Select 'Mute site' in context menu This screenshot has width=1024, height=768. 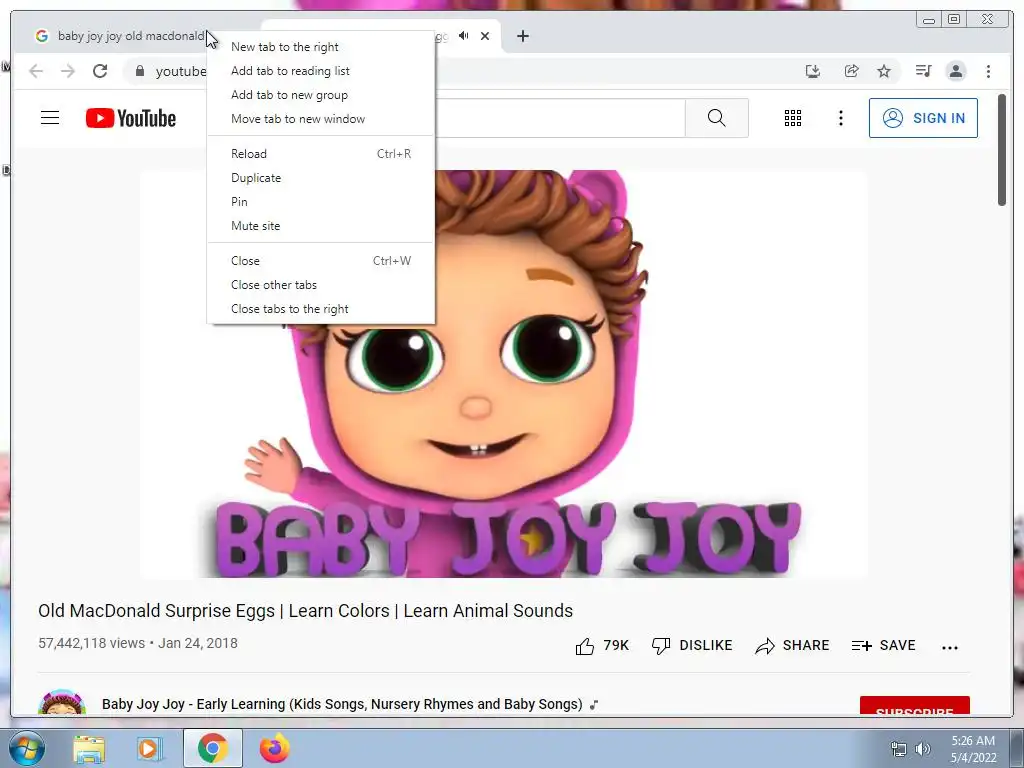click(321, 226)
